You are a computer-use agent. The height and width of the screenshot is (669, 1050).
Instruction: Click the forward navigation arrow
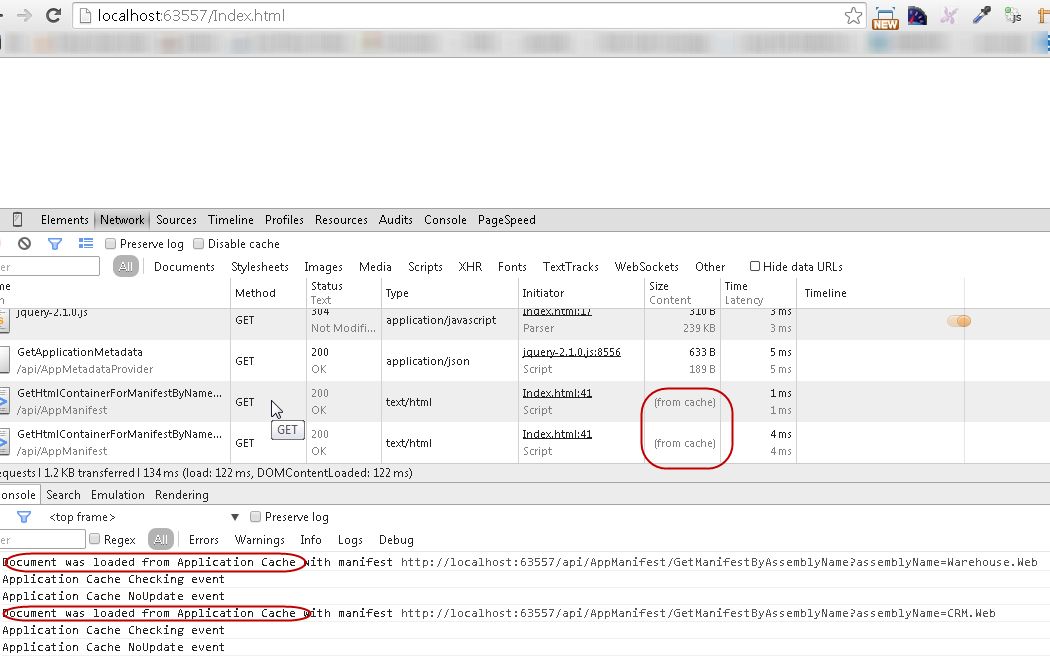click(24, 15)
